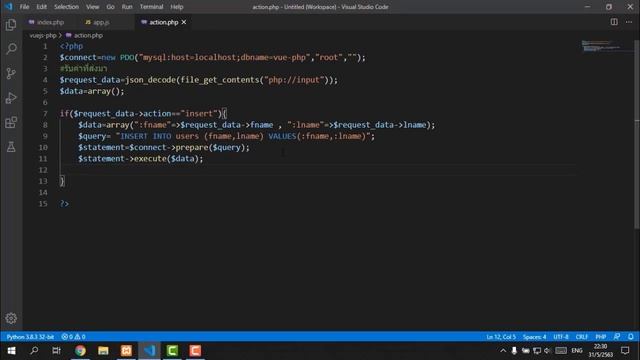
Task: Click the VS Code logo in title bar
Action: pos(9,7)
